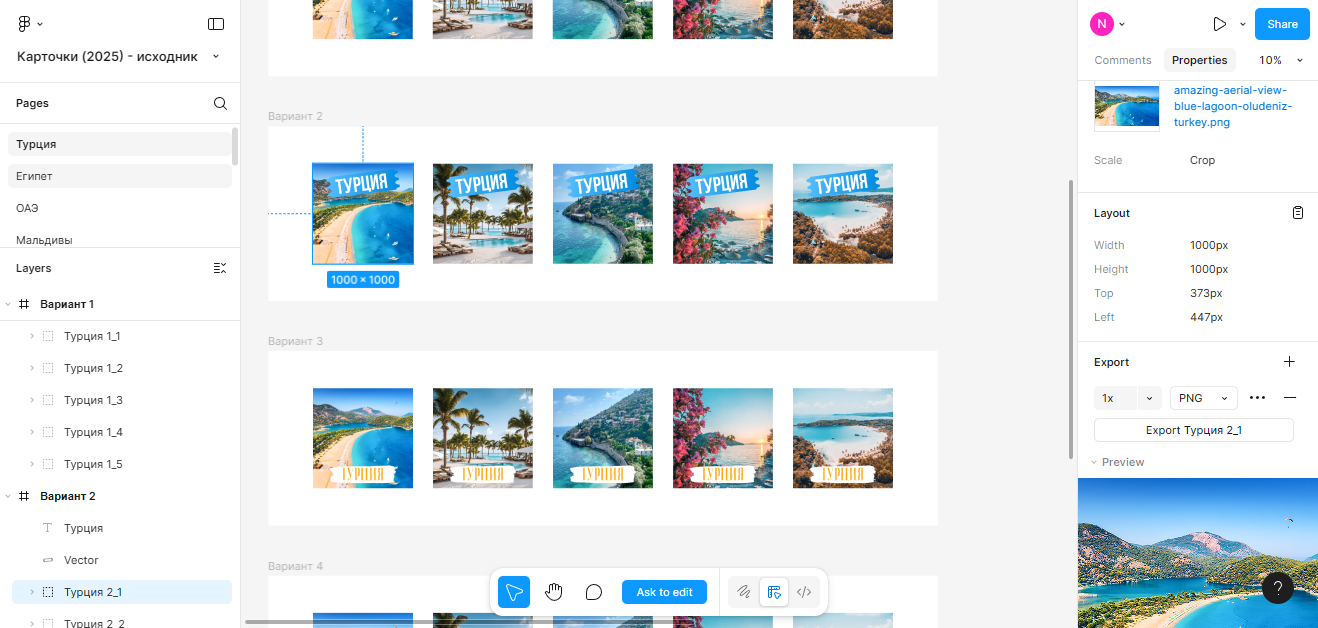Viewport: 1318px width, 628px height.
Task: Start the presentation with the Play icon
Action: (x=1219, y=24)
